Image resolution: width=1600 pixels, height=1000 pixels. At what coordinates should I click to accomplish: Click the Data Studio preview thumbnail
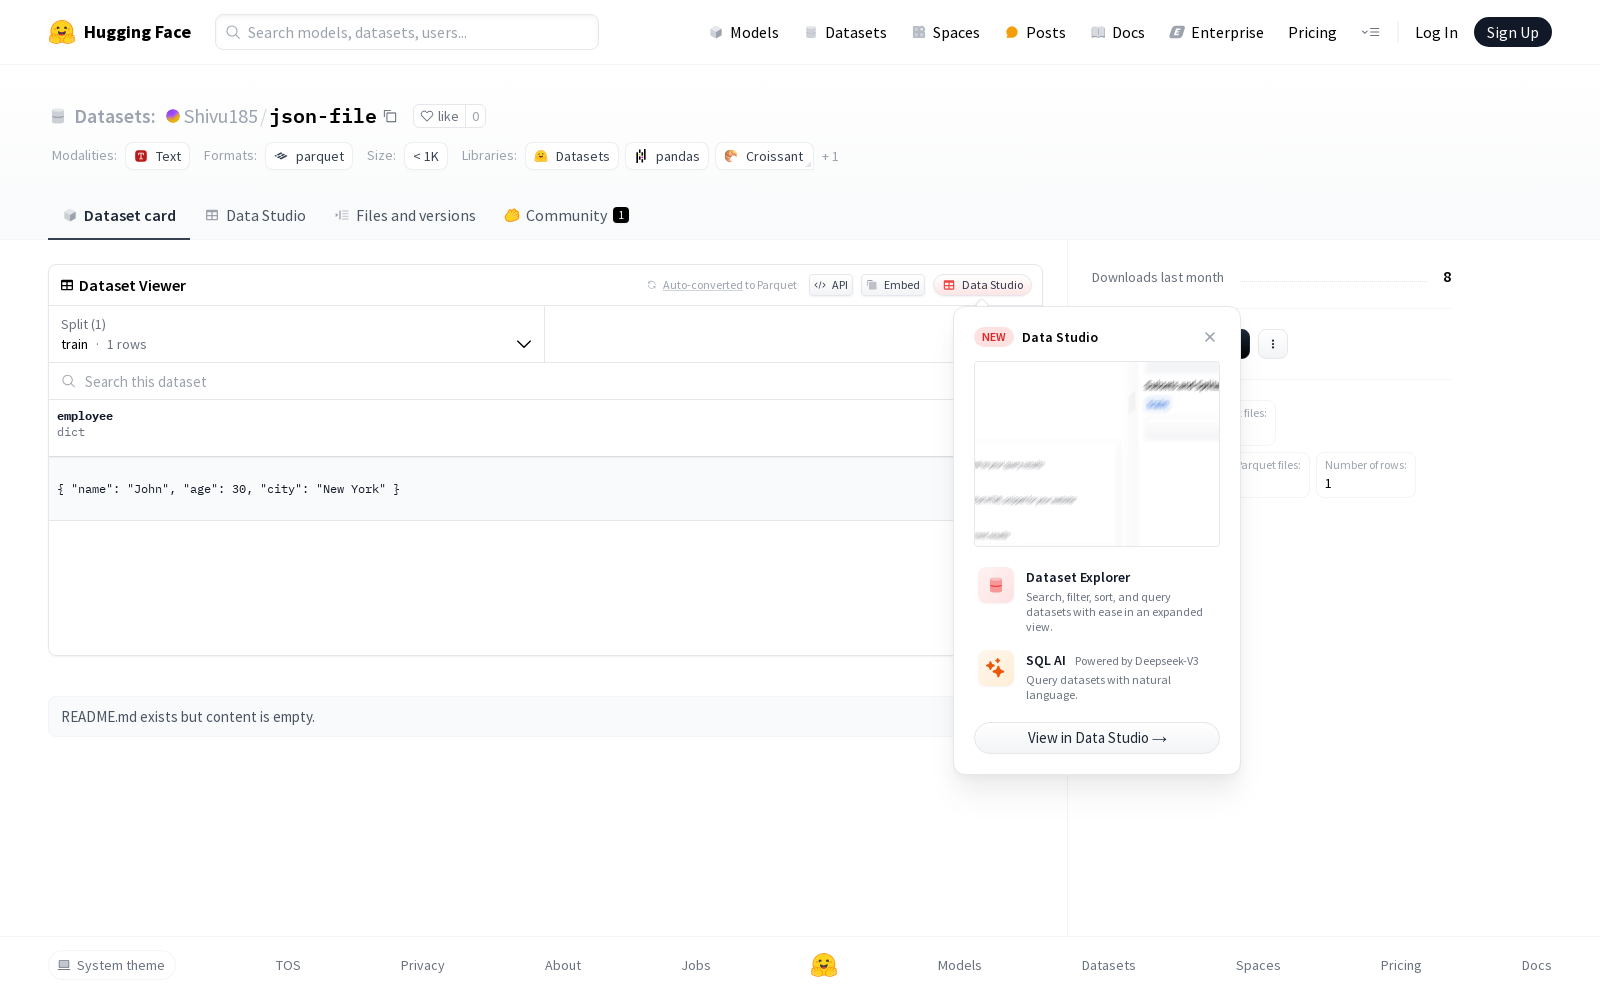1097,454
